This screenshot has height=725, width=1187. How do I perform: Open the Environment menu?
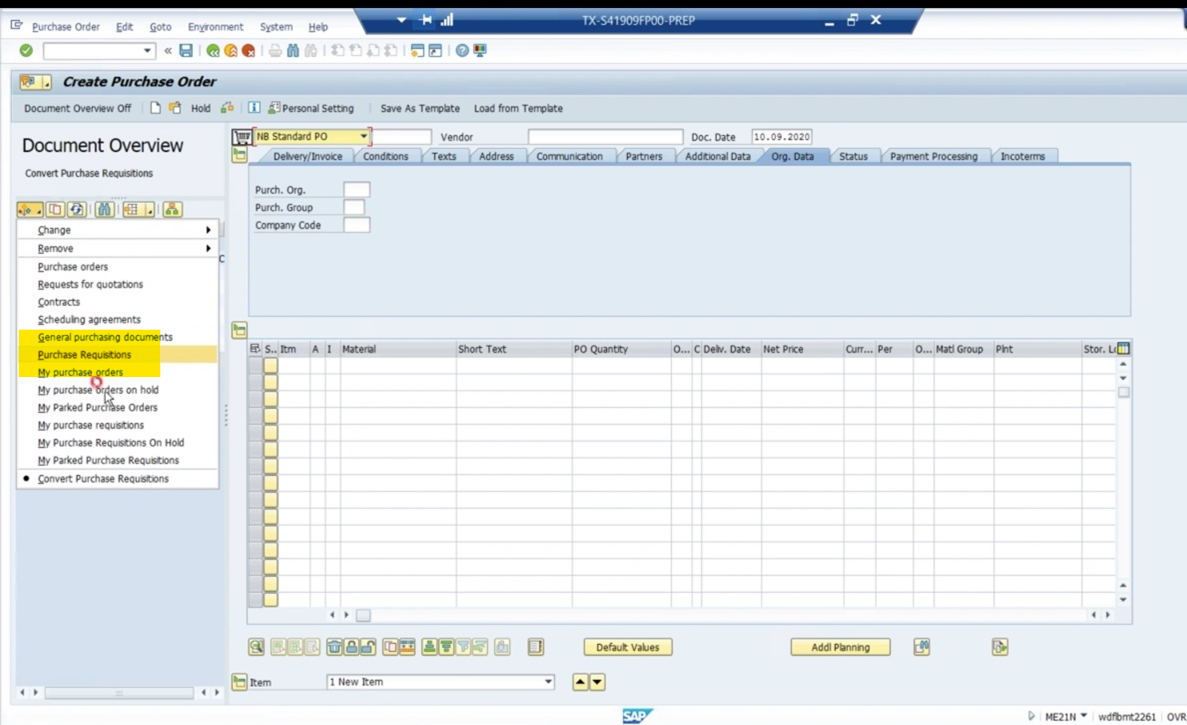pyautogui.click(x=216, y=26)
